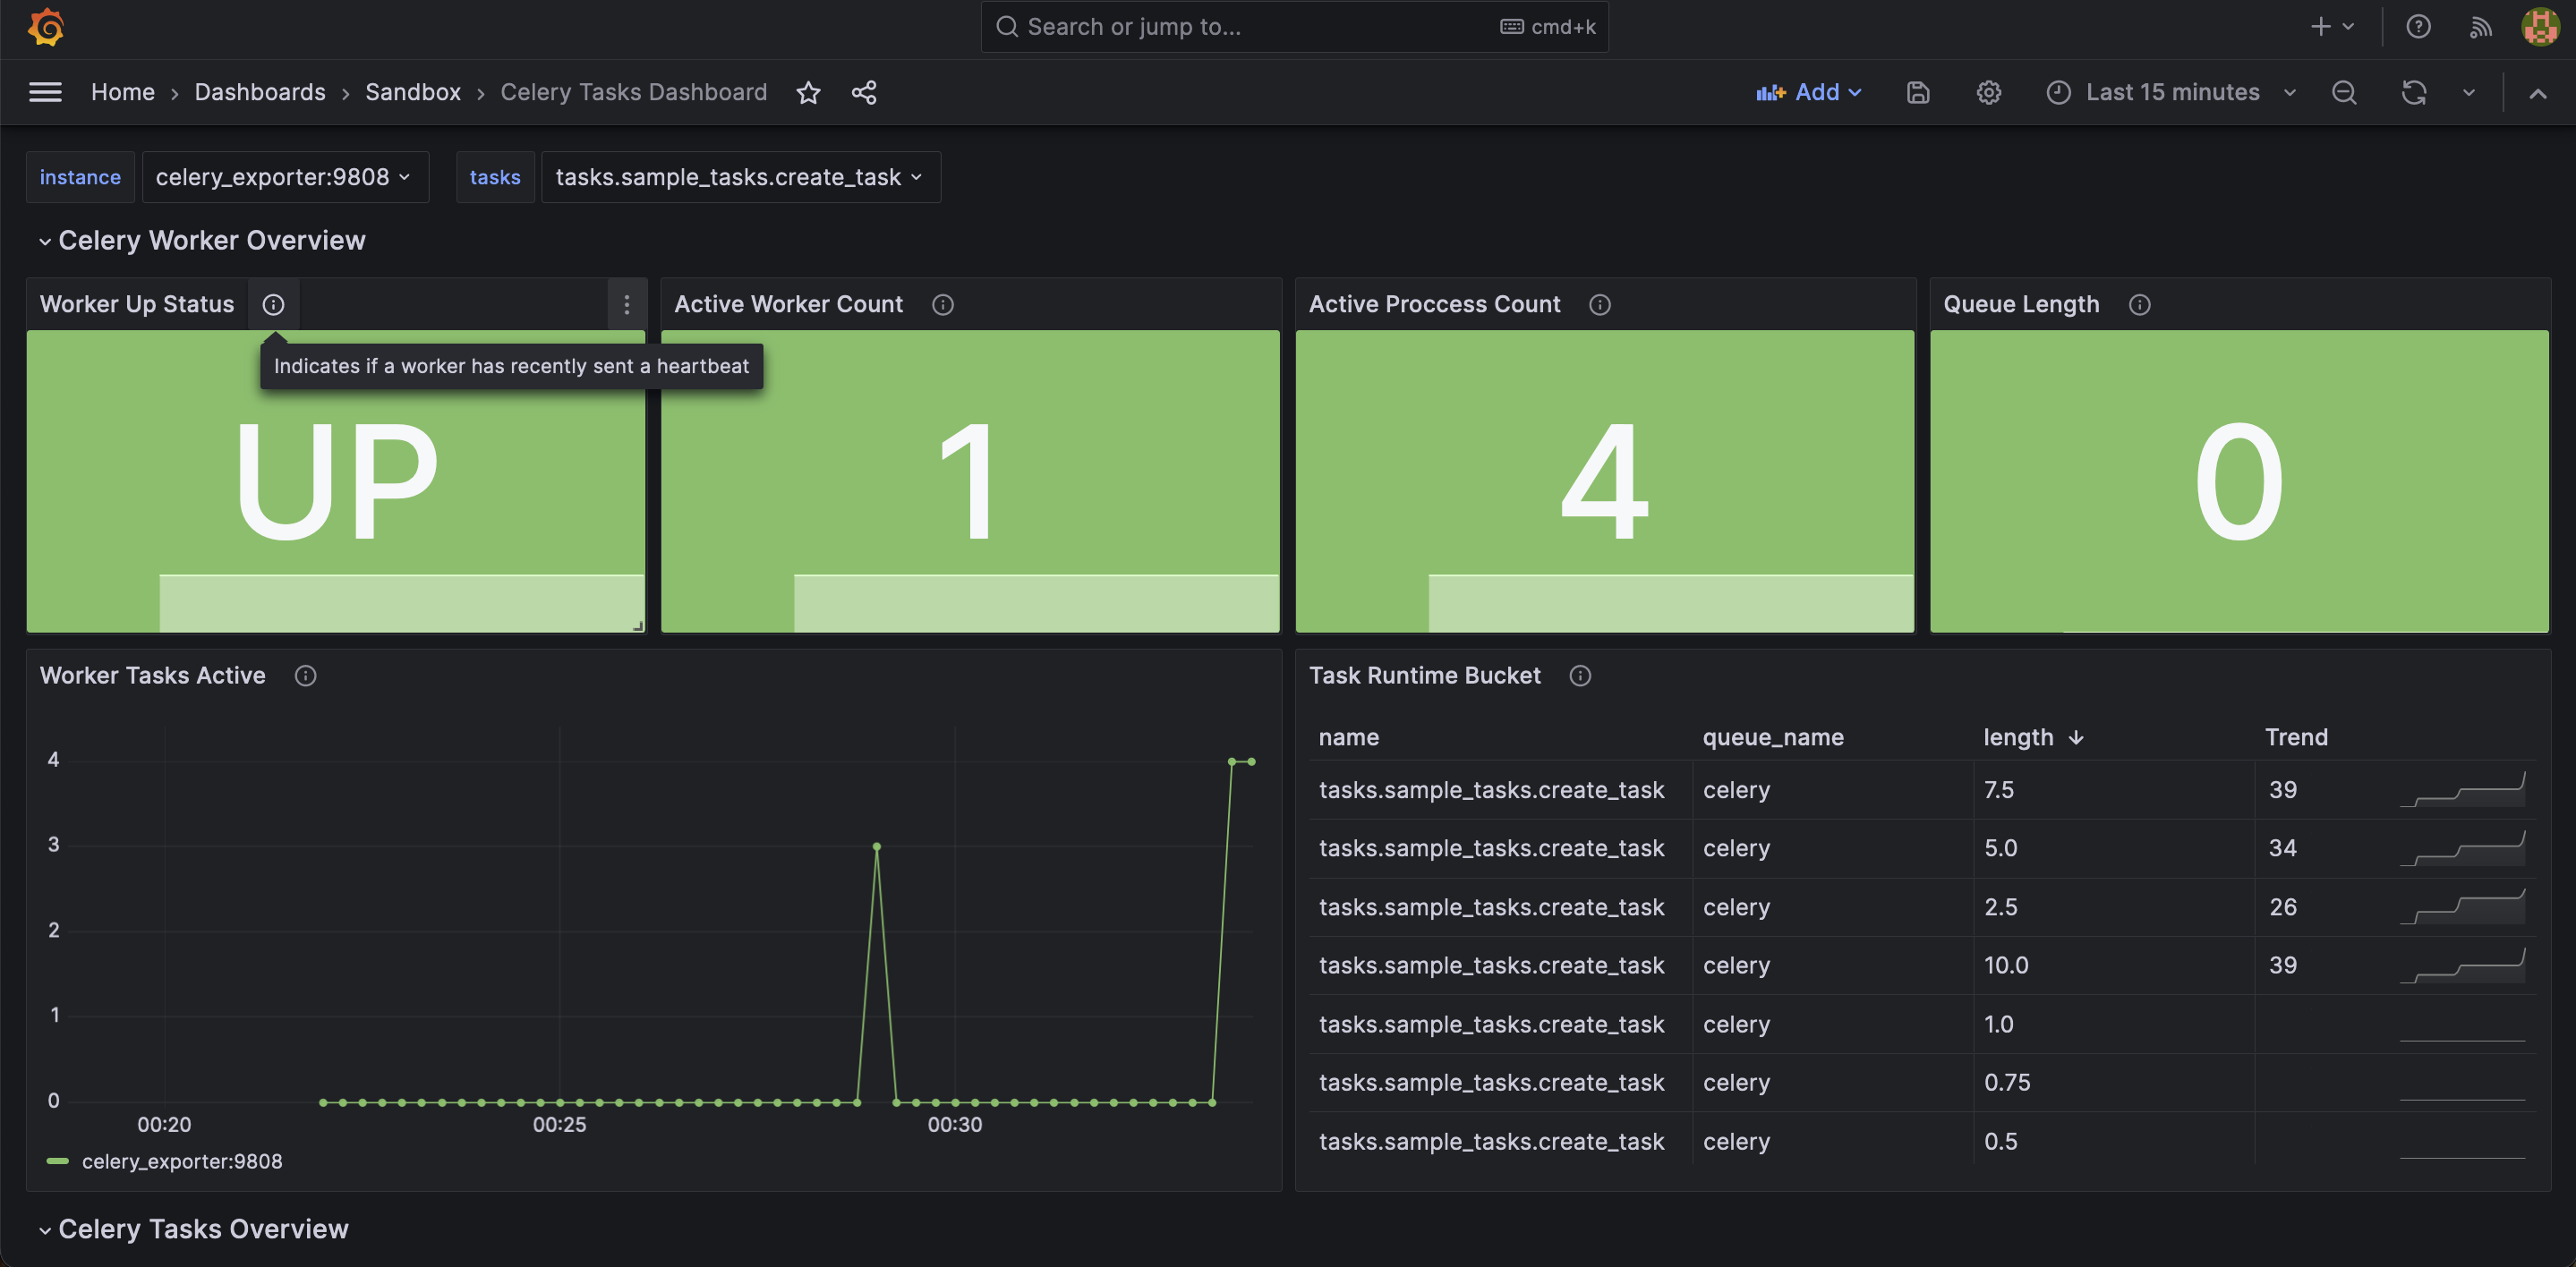Open the Add panel menu

tap(1809, 93)
